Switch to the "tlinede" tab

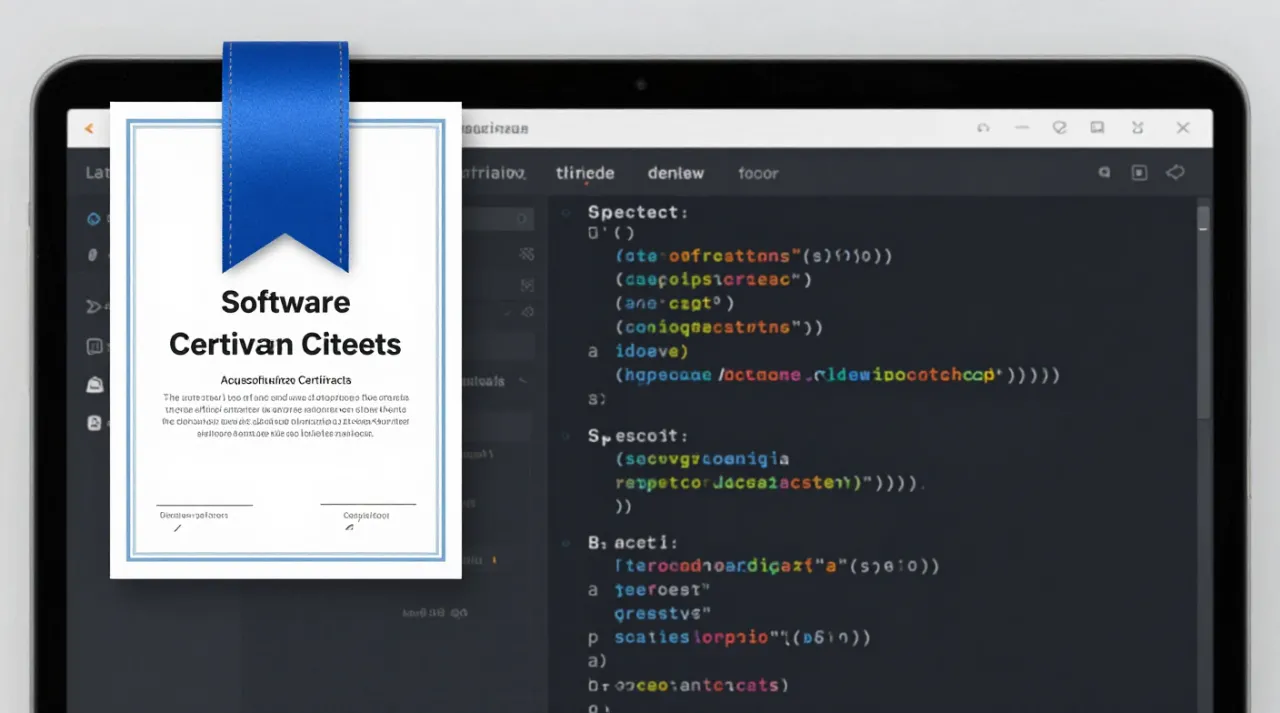585,173
